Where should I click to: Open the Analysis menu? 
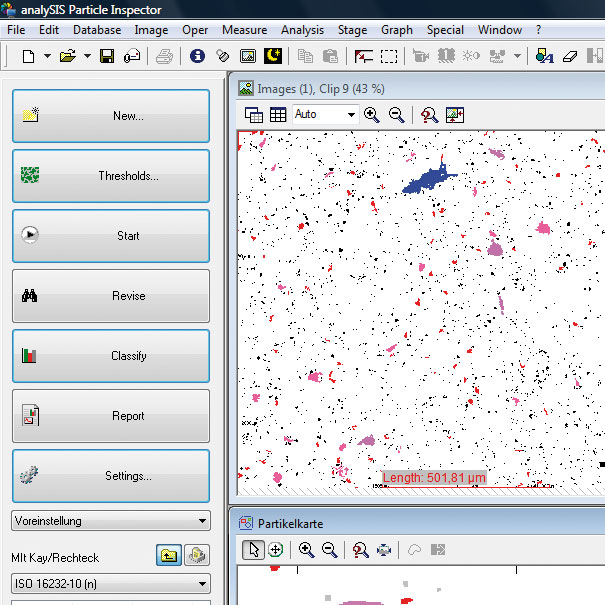coord(302,30)
